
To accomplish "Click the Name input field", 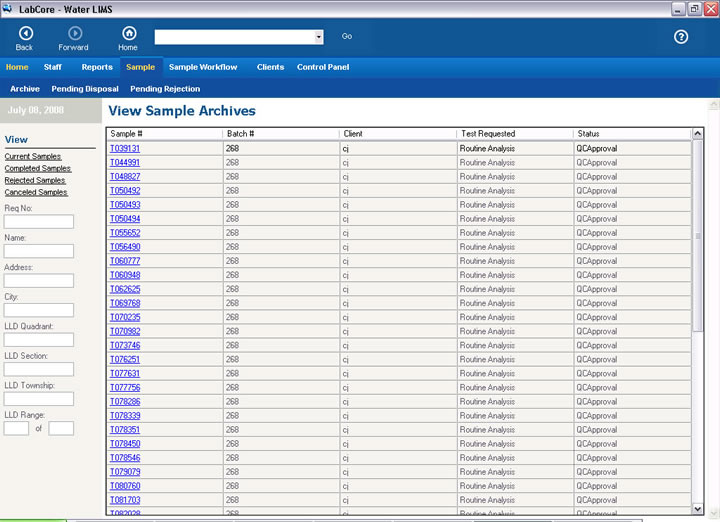I will click(39, 251).
